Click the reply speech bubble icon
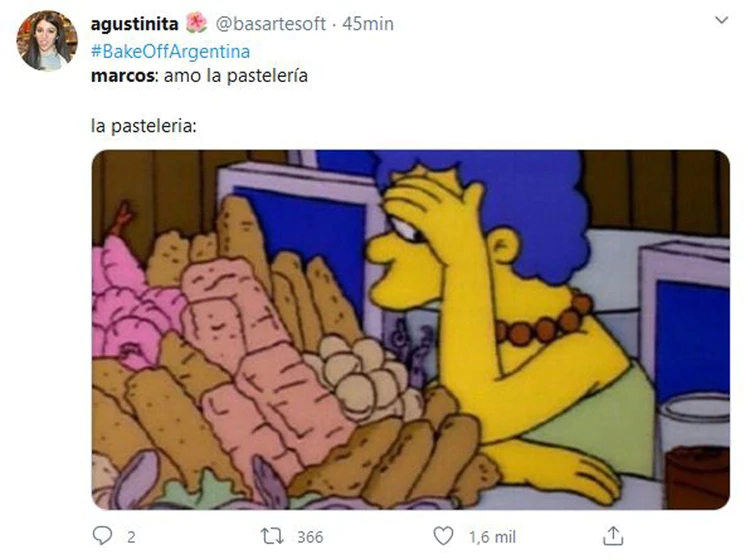750x559 pixels. (x=102, y=536)
